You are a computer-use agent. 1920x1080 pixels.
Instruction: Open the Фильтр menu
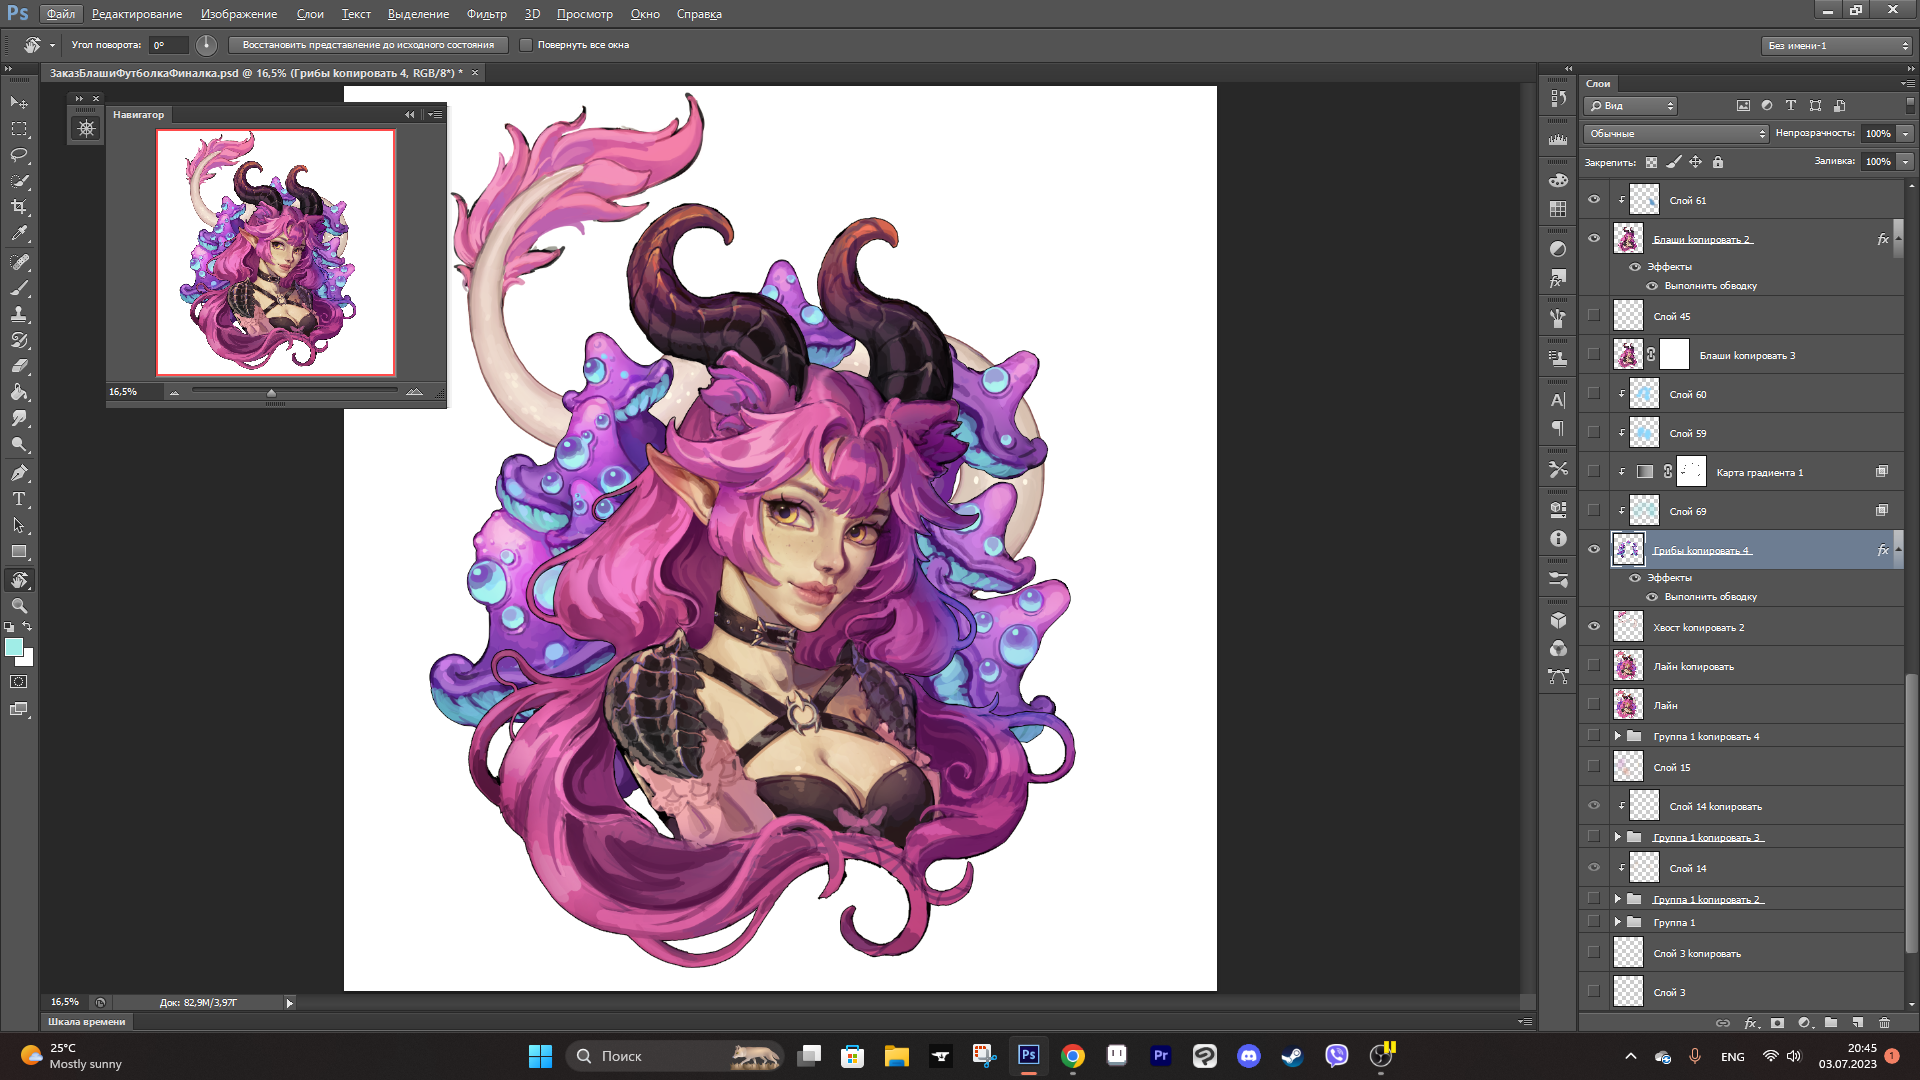point(486,14)
